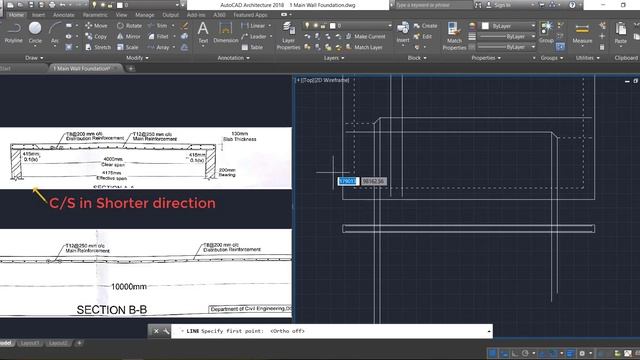Click the layer color swatch in Layers dropdown
640x360 pixels.
coord(333,26)
